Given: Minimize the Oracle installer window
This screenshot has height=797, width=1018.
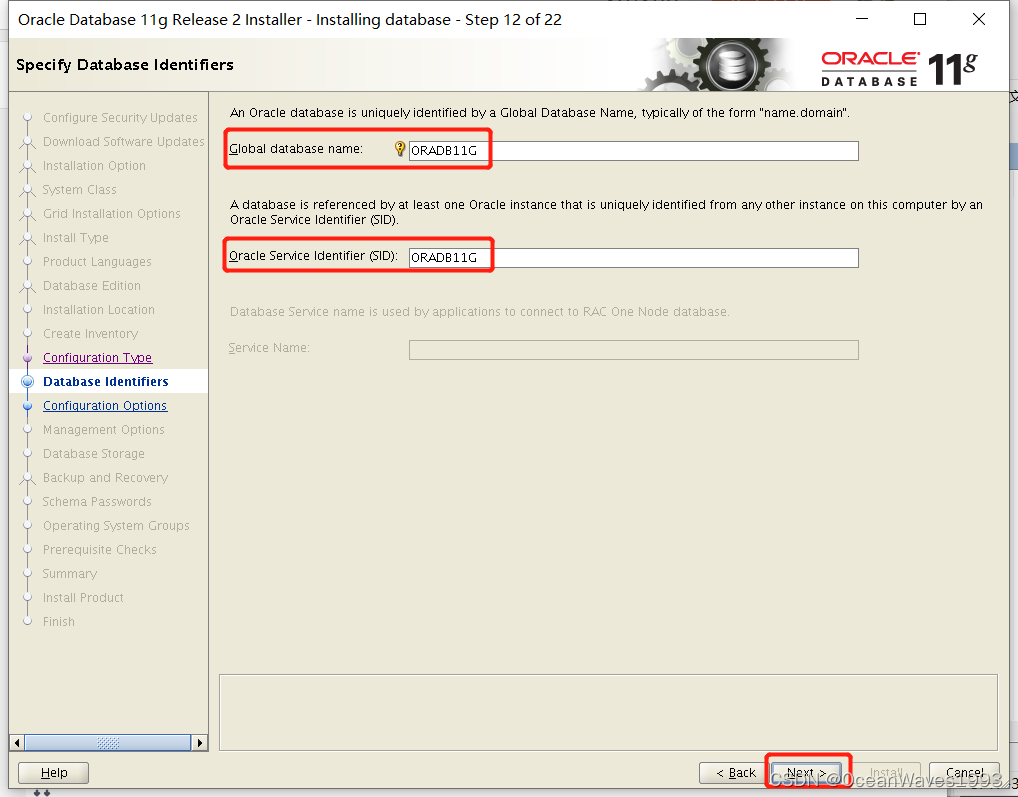Looking at the screenshot, I should (x=862, y=19).
